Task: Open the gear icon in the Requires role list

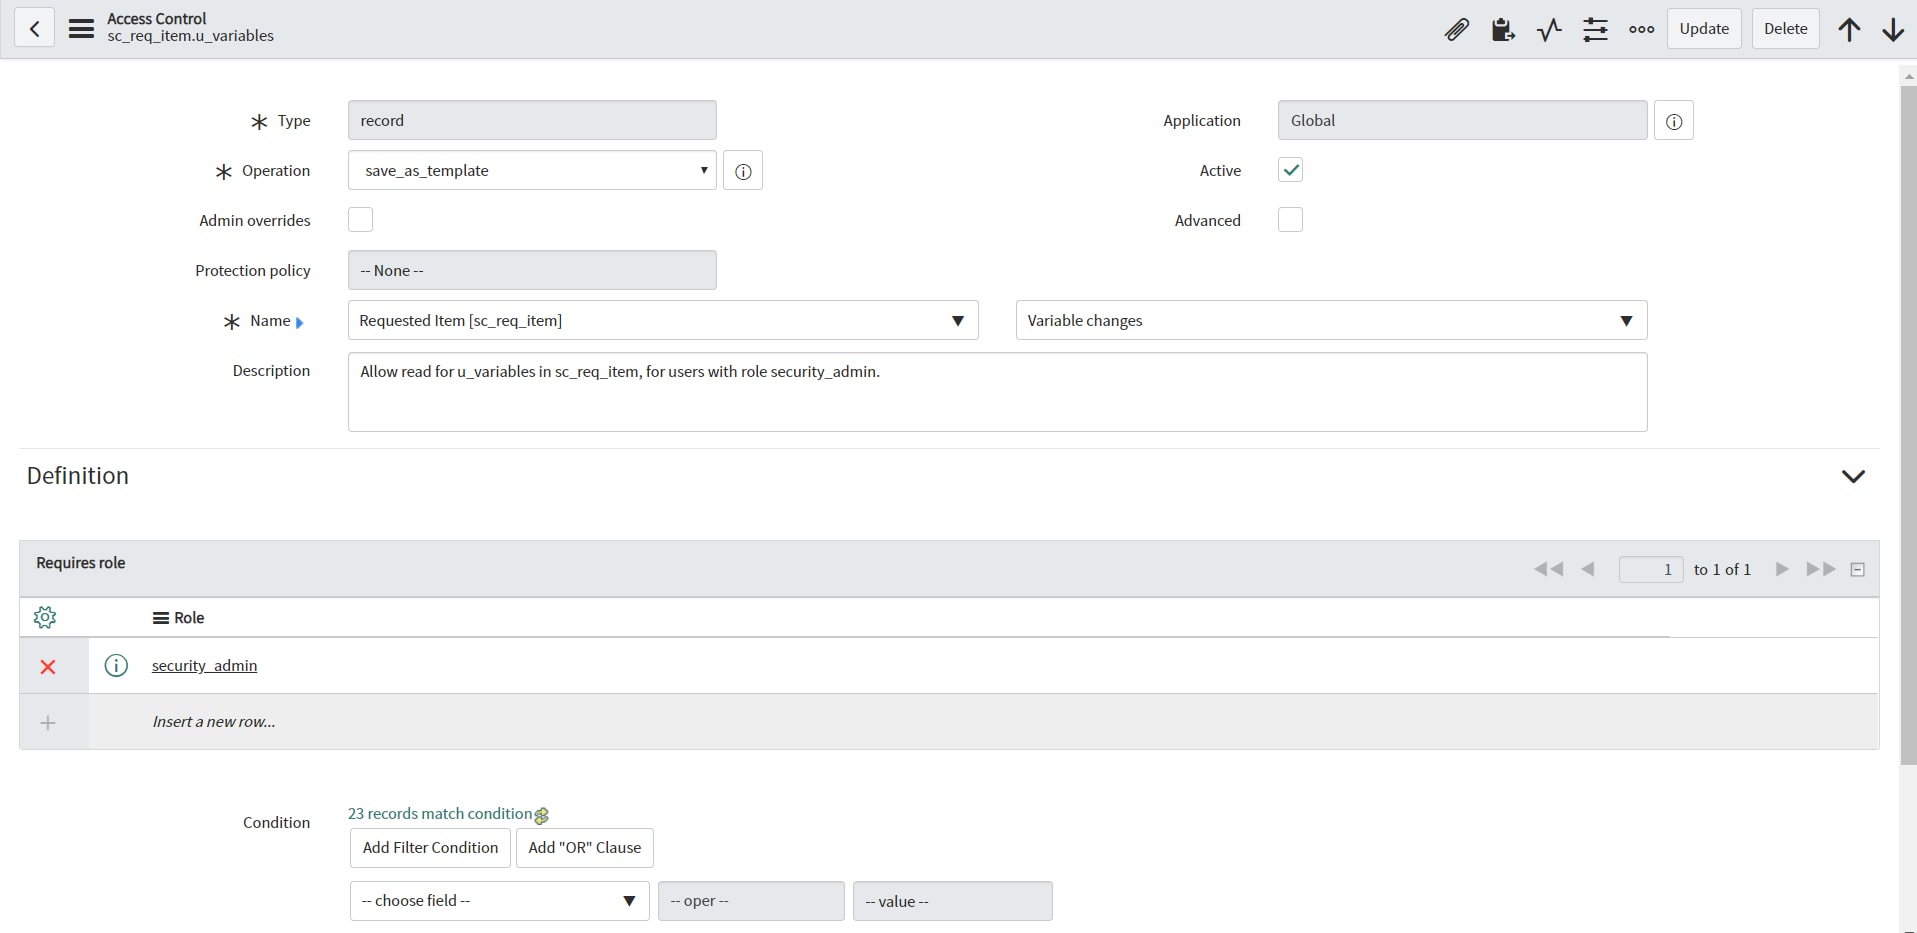Action: click(44, 617)
